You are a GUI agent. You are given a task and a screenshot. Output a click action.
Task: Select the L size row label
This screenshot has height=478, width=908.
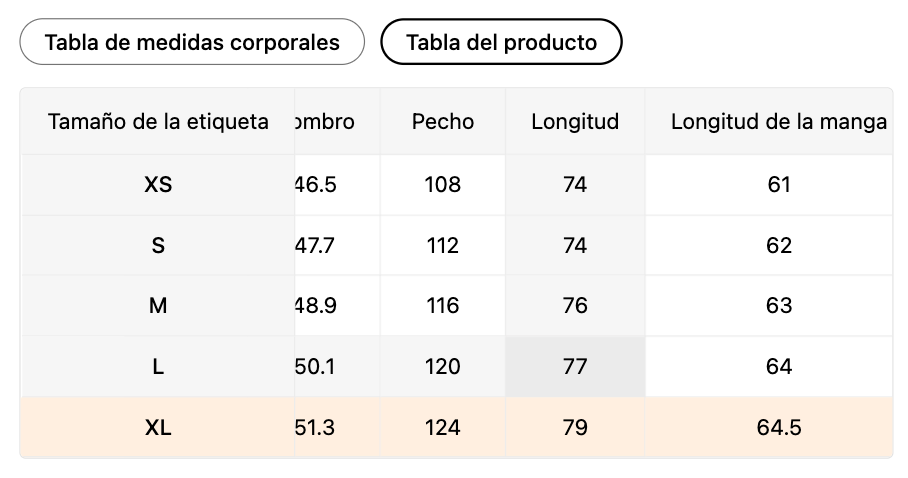pos(158,367)
